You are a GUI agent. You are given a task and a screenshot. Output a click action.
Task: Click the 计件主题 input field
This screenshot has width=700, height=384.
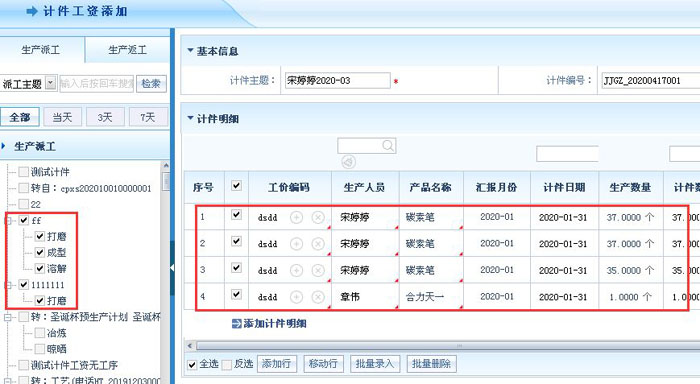(x=337, y=81)
